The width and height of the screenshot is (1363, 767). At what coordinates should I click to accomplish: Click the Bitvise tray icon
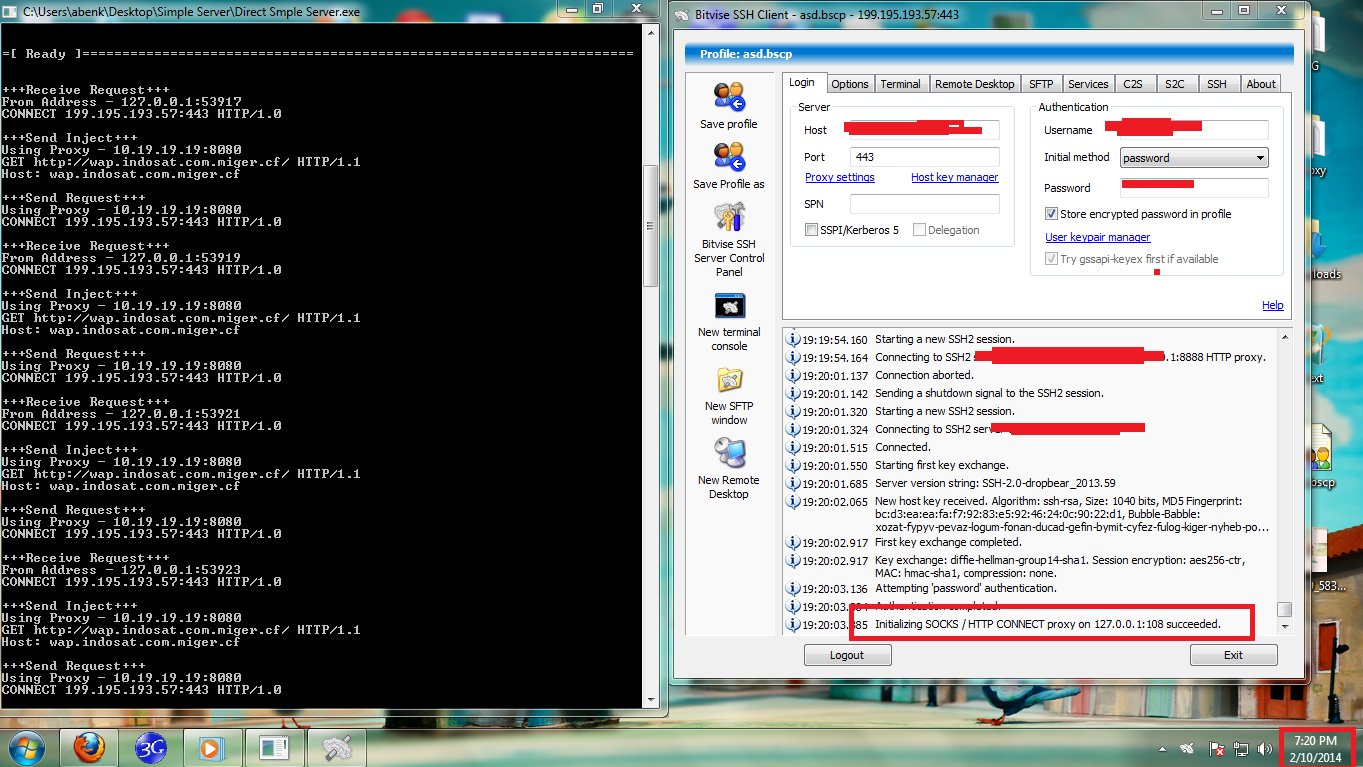(1187, 748)
